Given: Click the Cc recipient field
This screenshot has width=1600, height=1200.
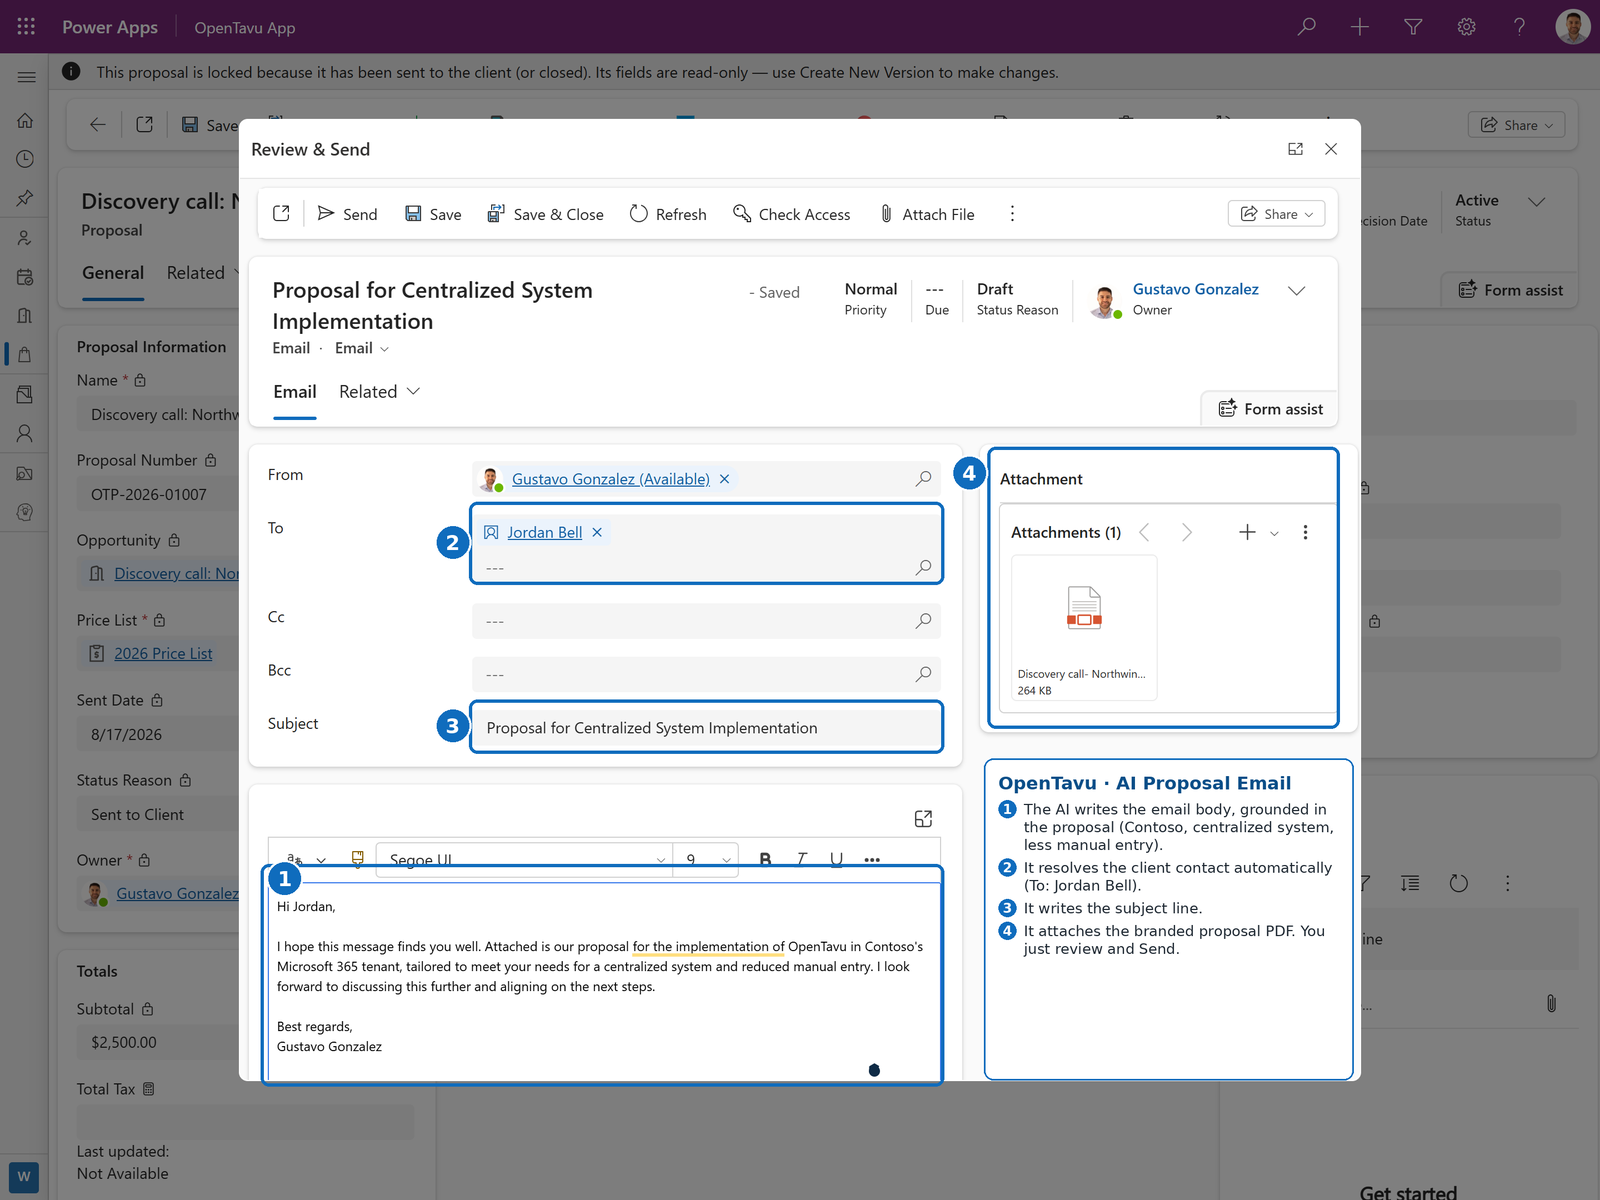Looking at the screenshot, I should [706, 621].
